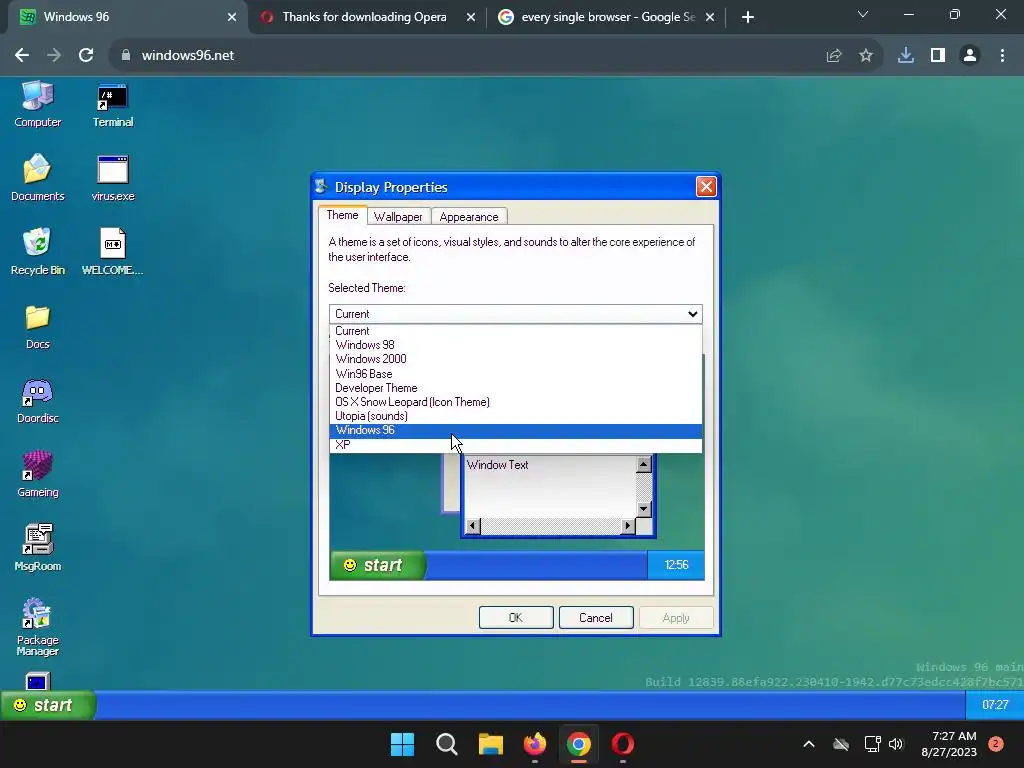Open File Explorer from taskbar
Image resolution: width=1024 pixels, height=768 pixels.
pyautogui.click(x=490, y=744)
